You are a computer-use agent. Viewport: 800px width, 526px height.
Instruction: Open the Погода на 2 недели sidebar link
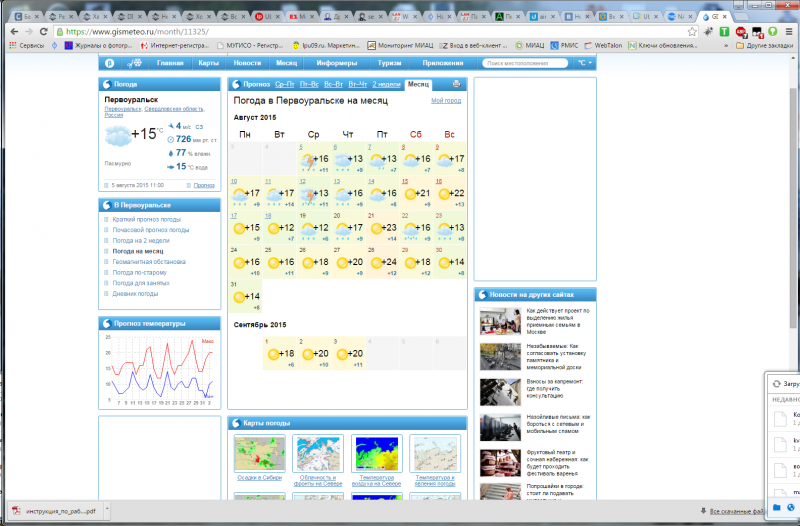(x=141, y=241)
